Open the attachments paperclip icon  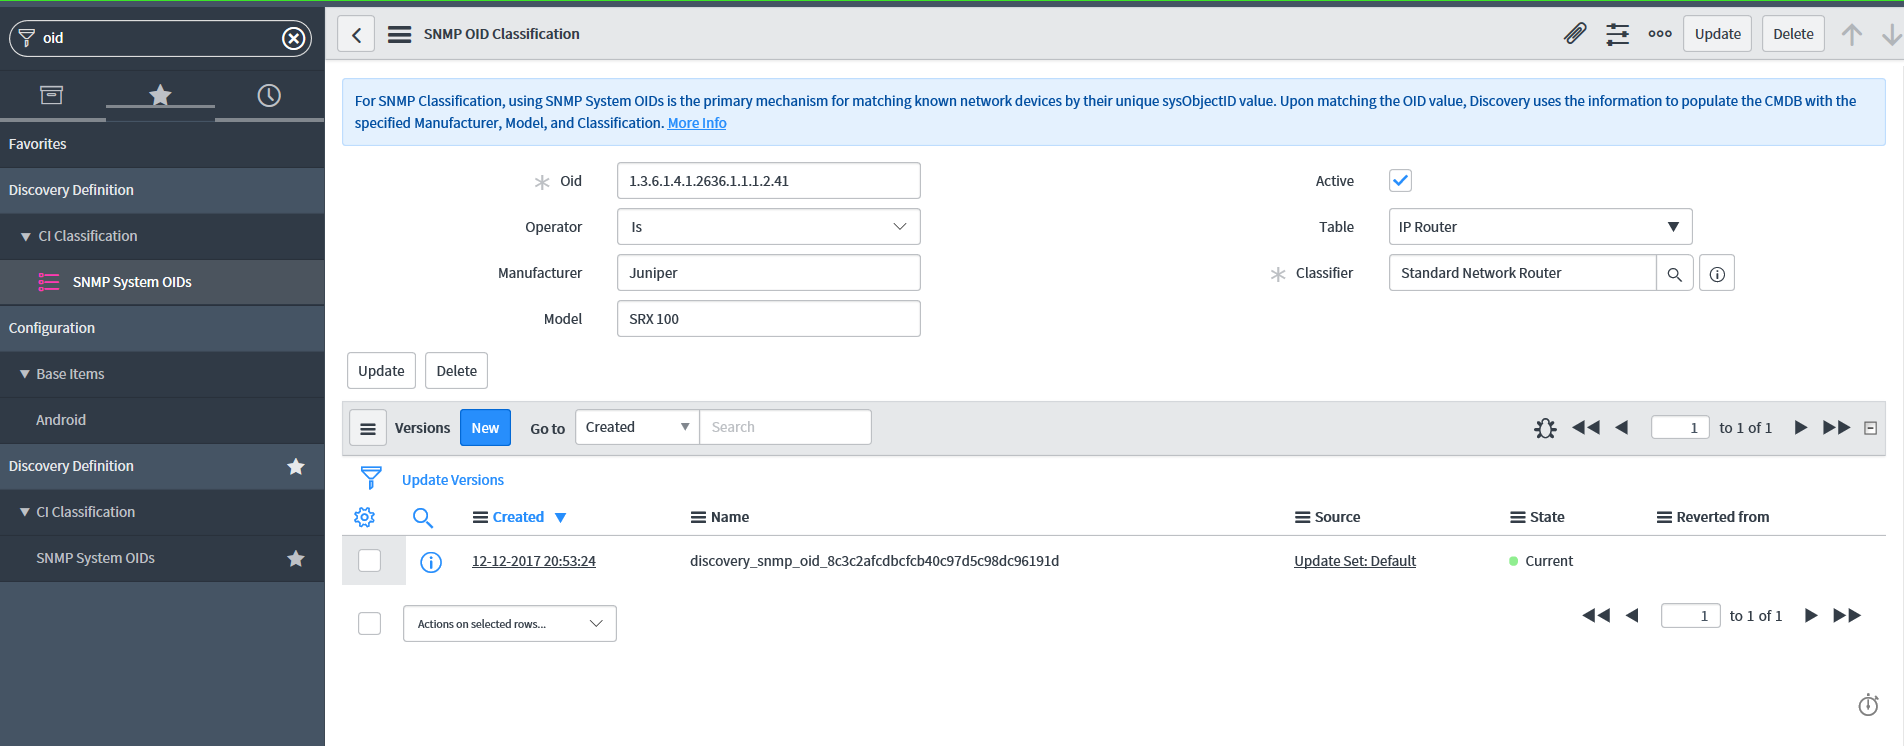click(1575, 34)
